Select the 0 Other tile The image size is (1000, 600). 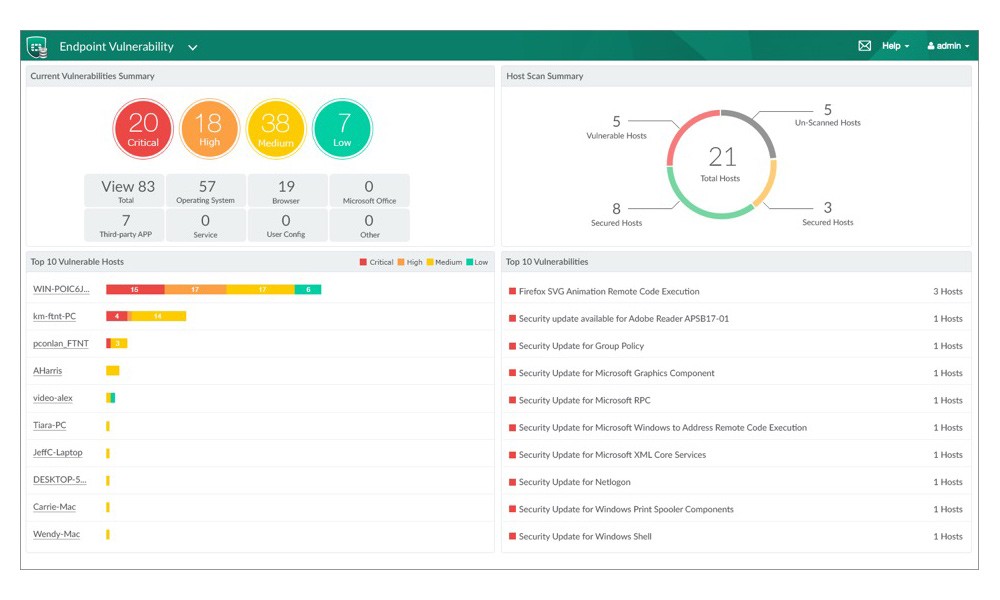[x=369, y=225]
